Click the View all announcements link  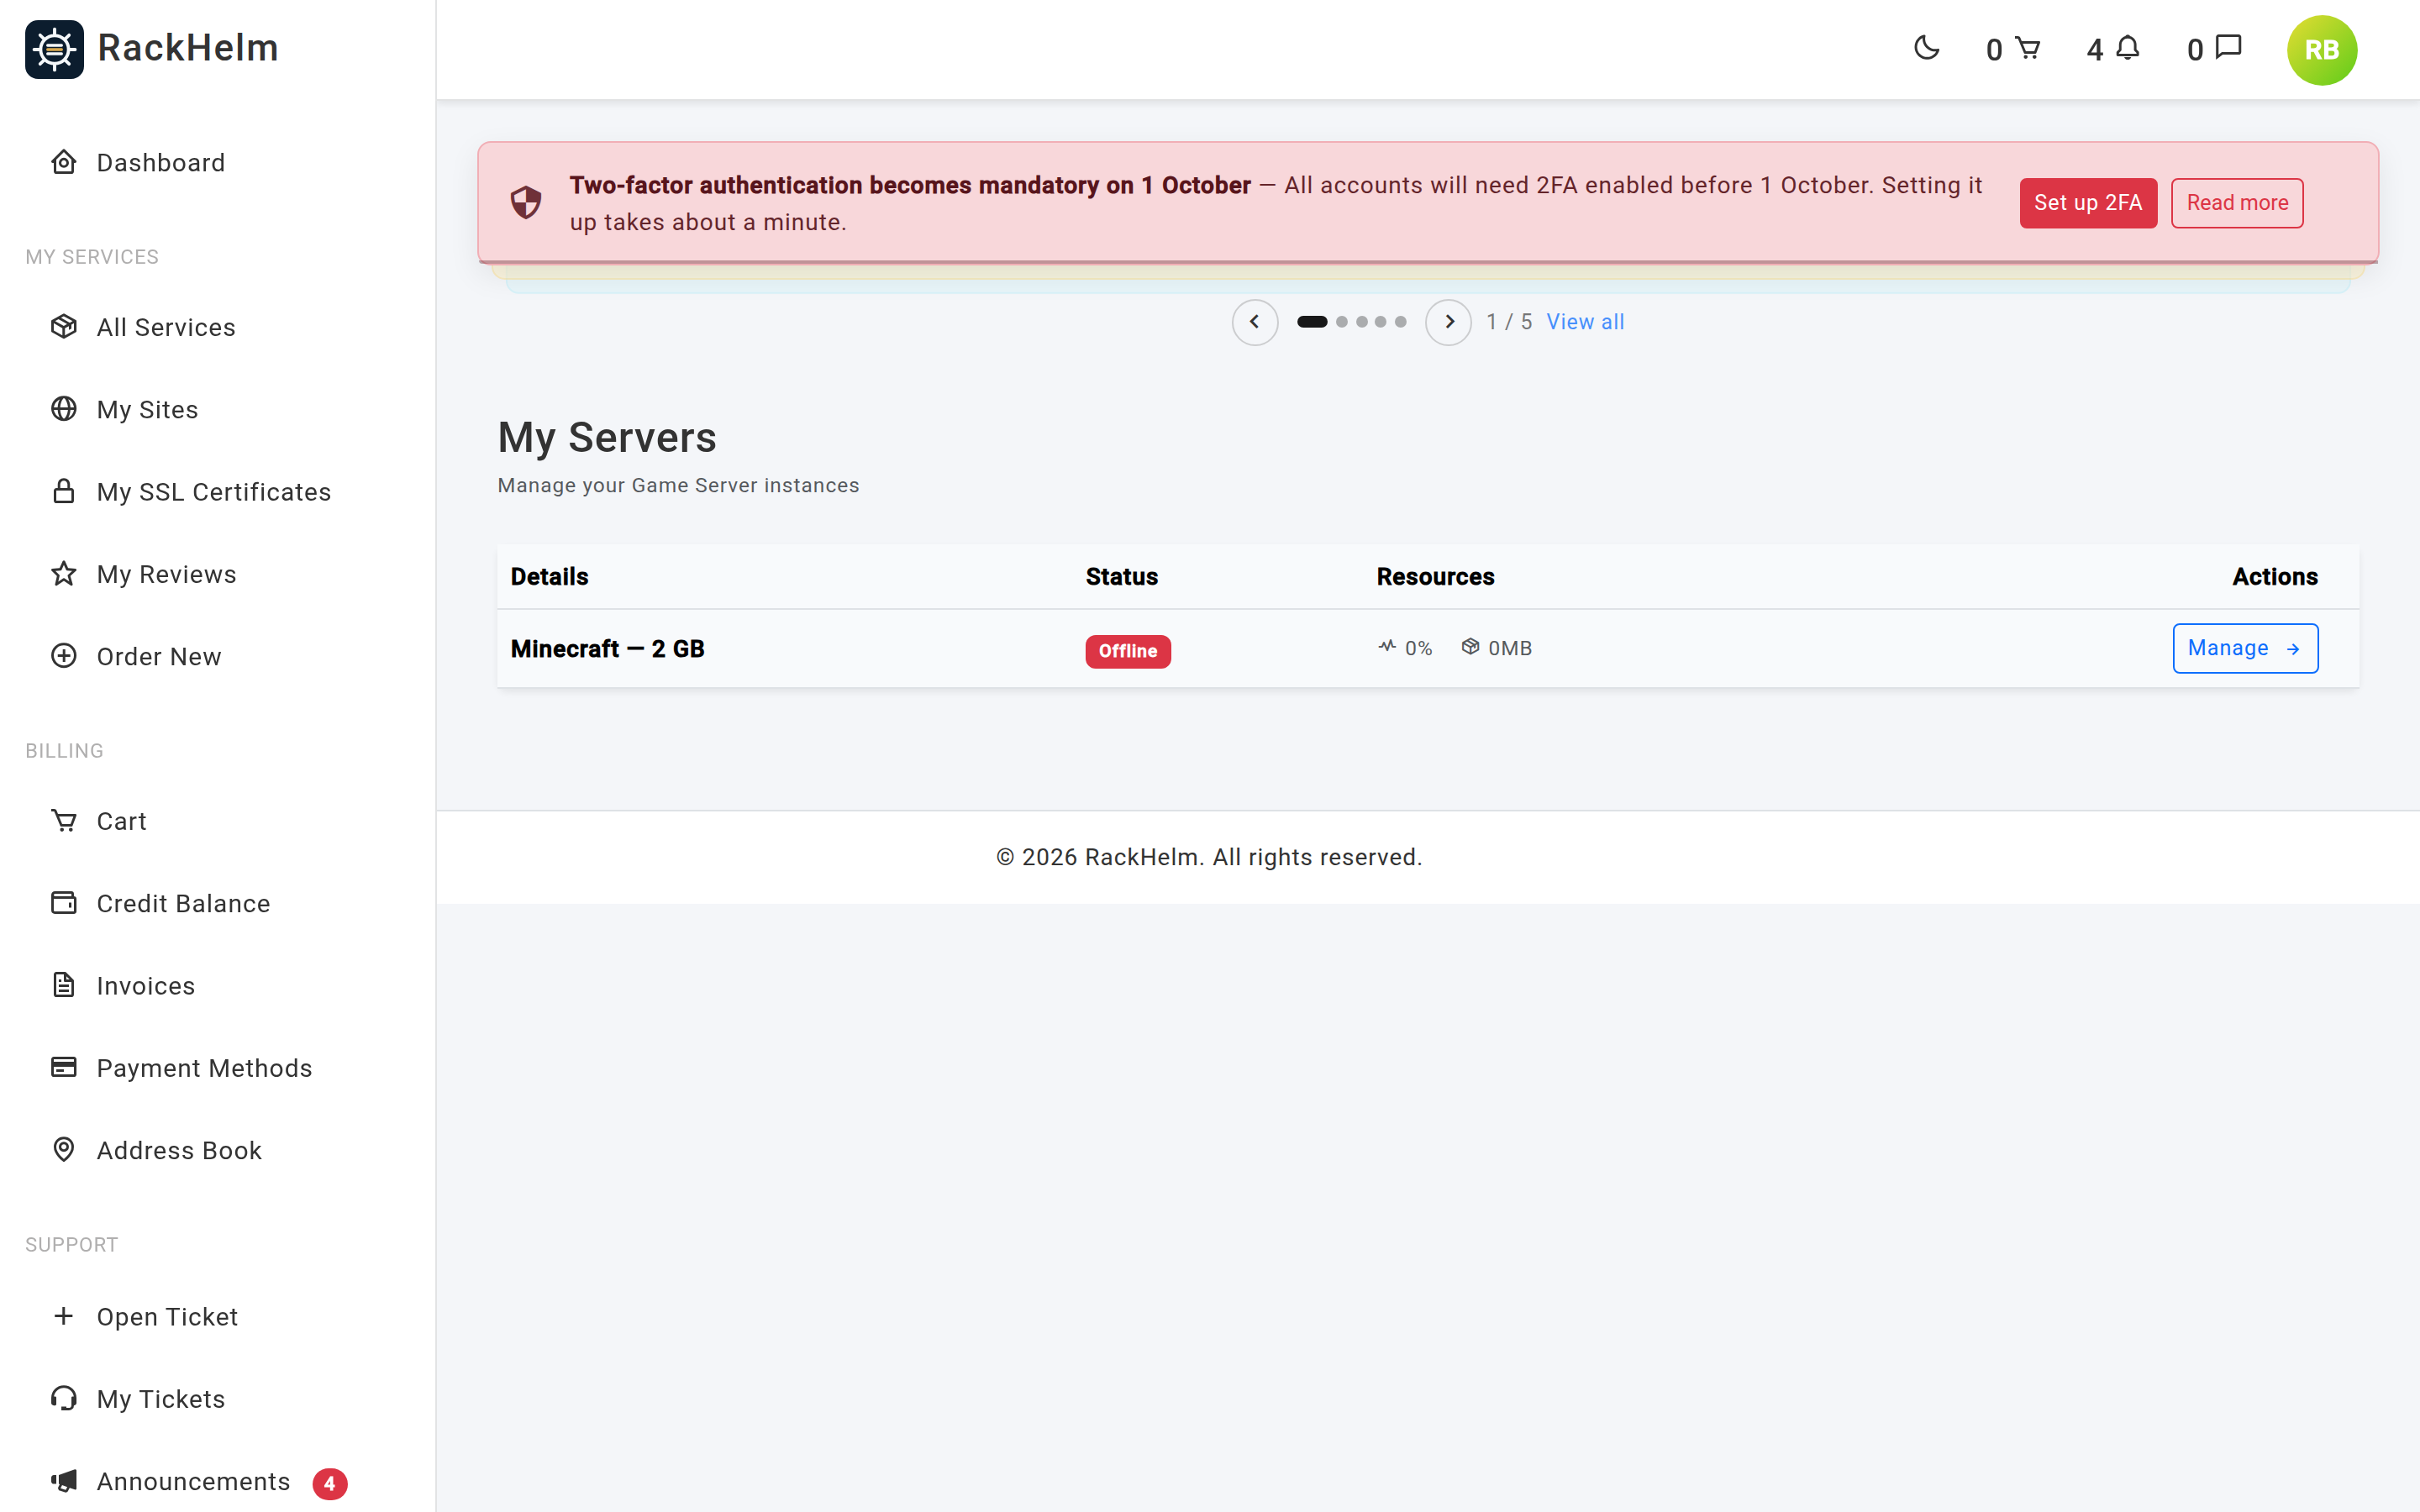[x=1585, y=322]
